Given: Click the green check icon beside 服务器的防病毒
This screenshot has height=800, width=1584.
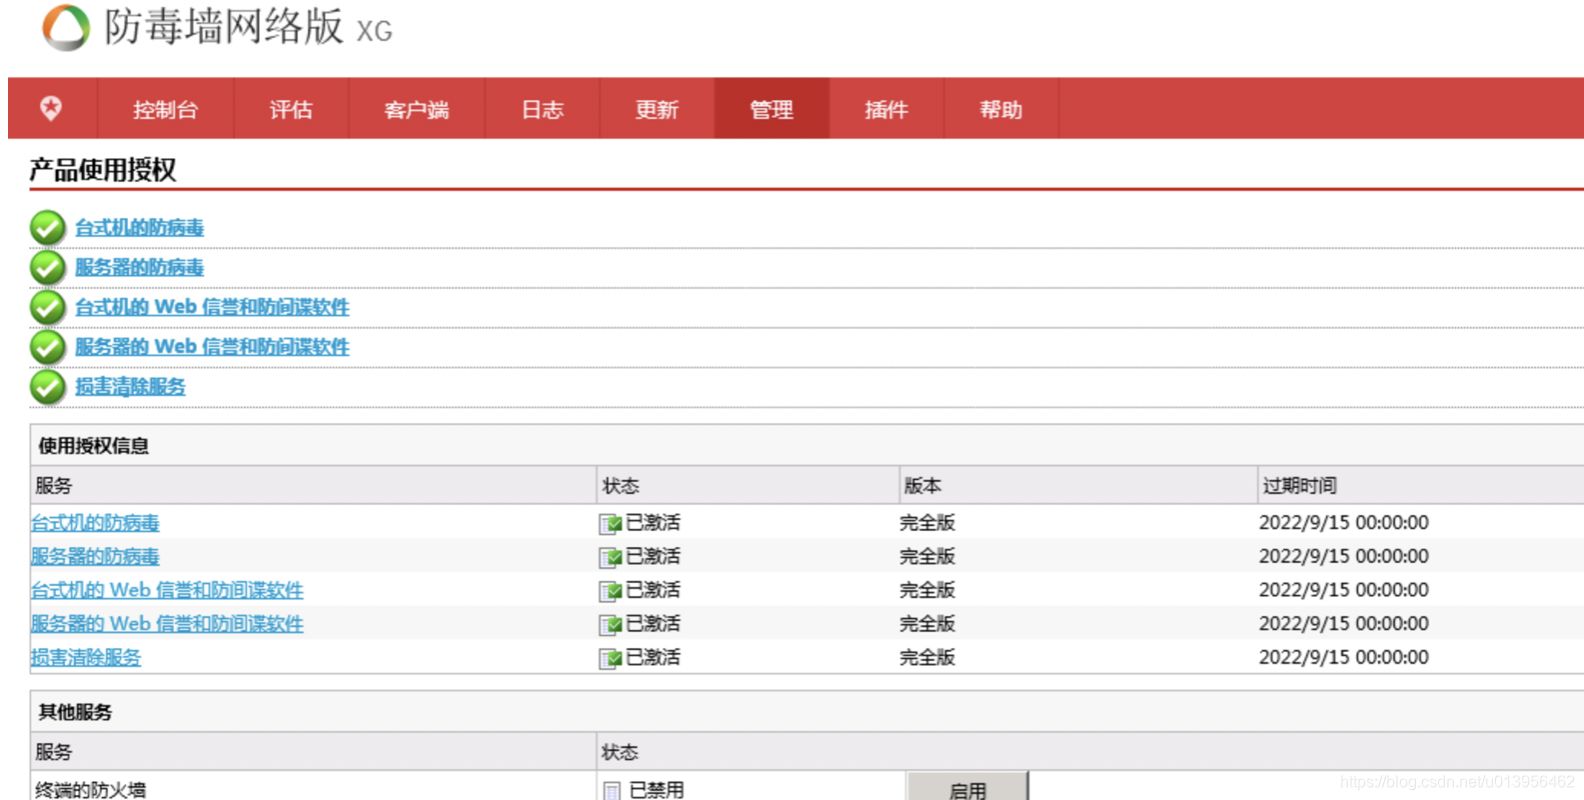Looking at the screenshot, I should (47, 268).
